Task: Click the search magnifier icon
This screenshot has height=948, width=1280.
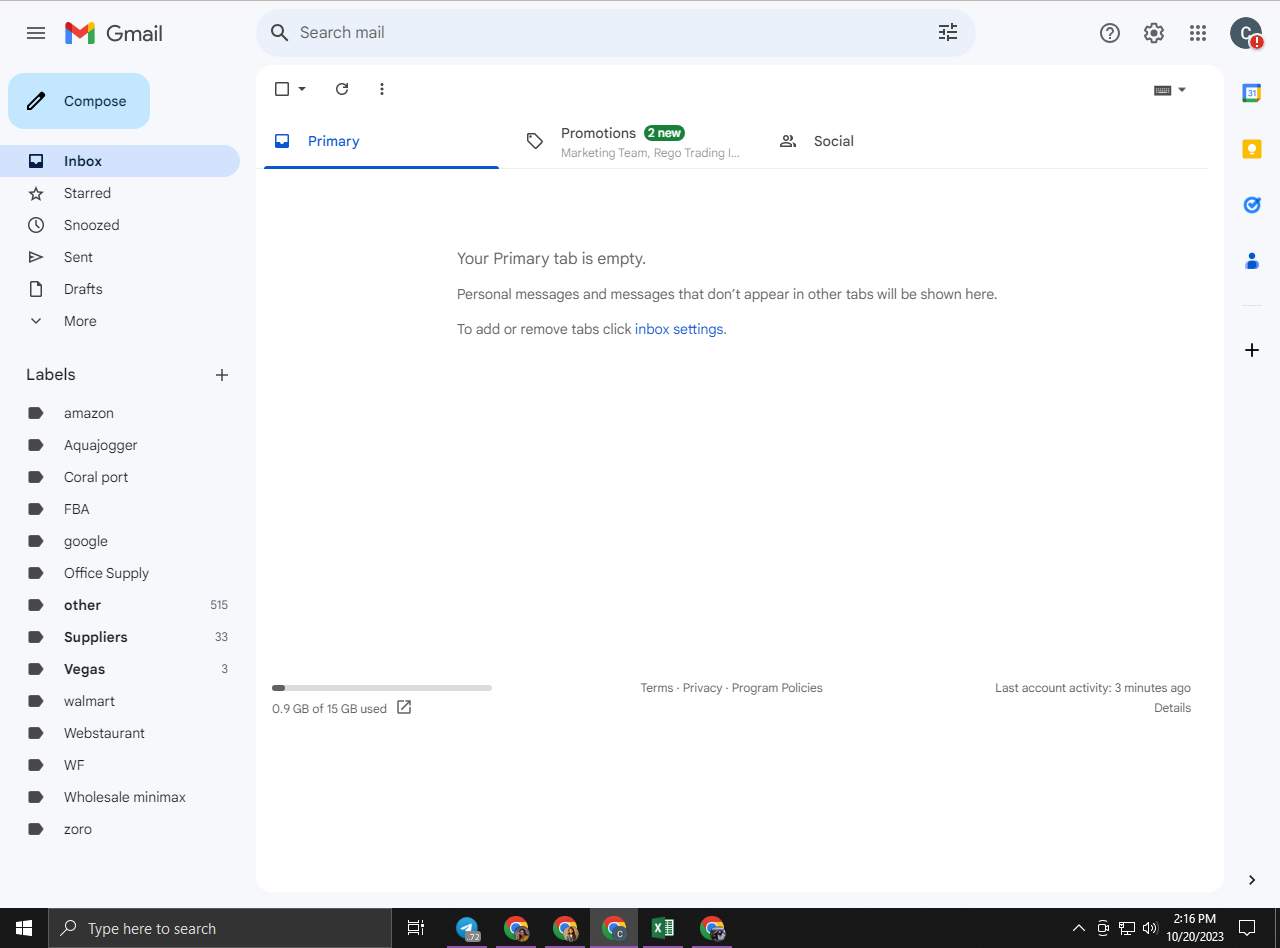Action: [280, 33]
